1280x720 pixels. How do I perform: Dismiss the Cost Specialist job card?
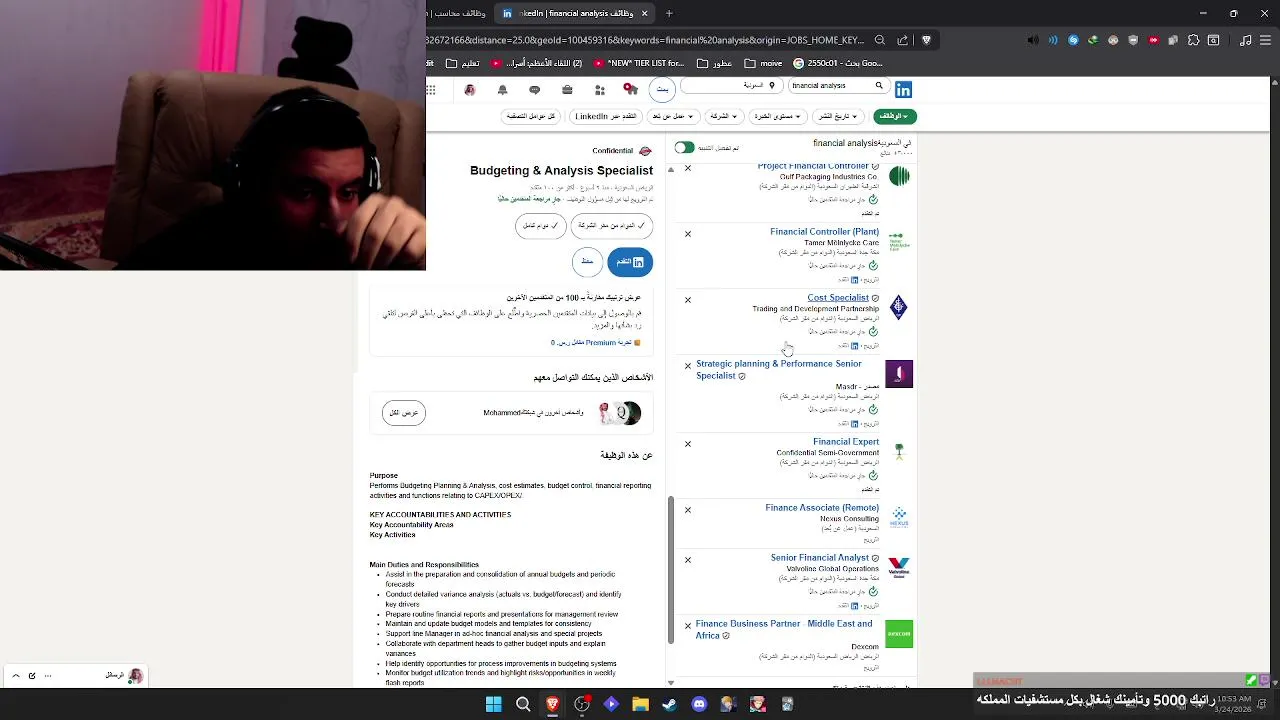click(688, 300)
